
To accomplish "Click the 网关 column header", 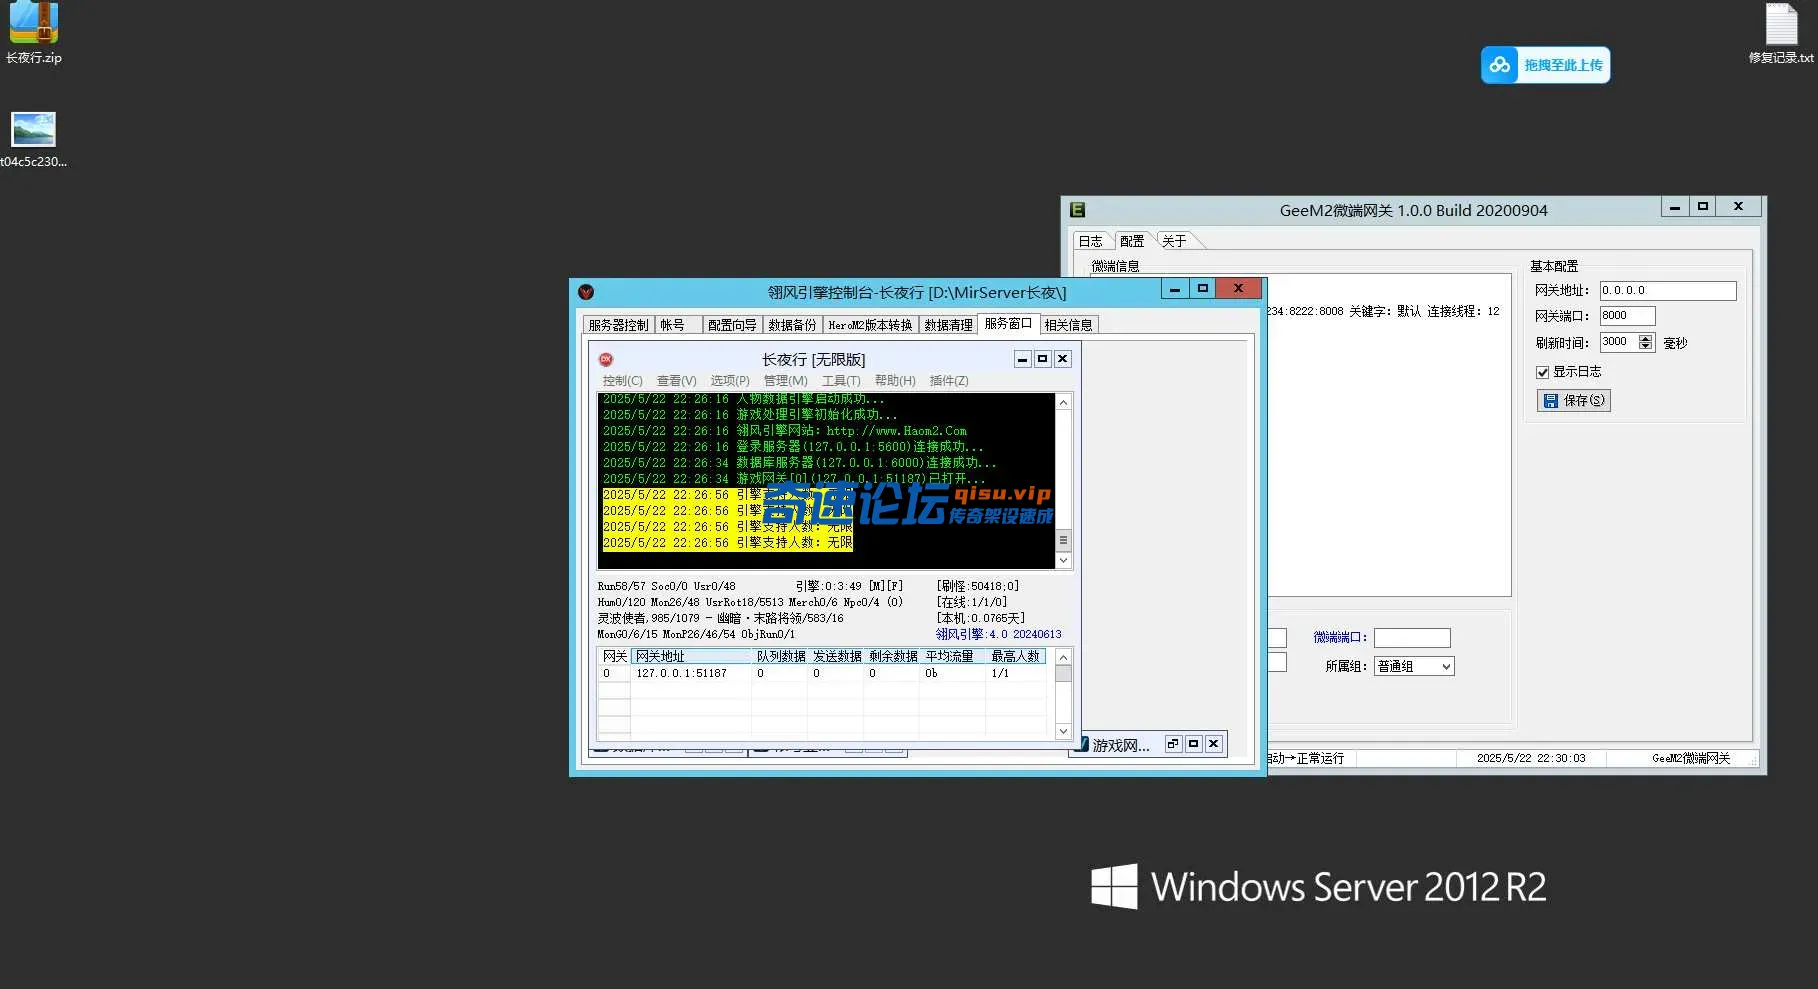I will 614,656.
